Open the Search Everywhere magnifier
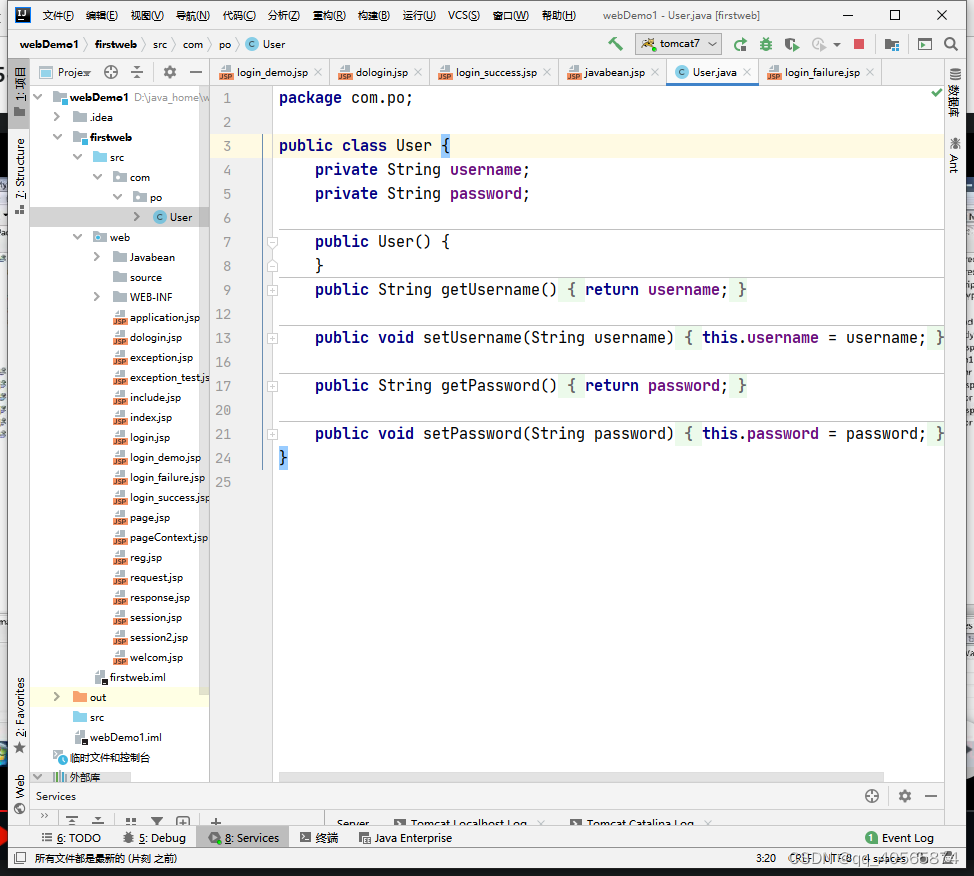Screen dimensions: 974x876 pyautogui.click(x=951, y=44)
